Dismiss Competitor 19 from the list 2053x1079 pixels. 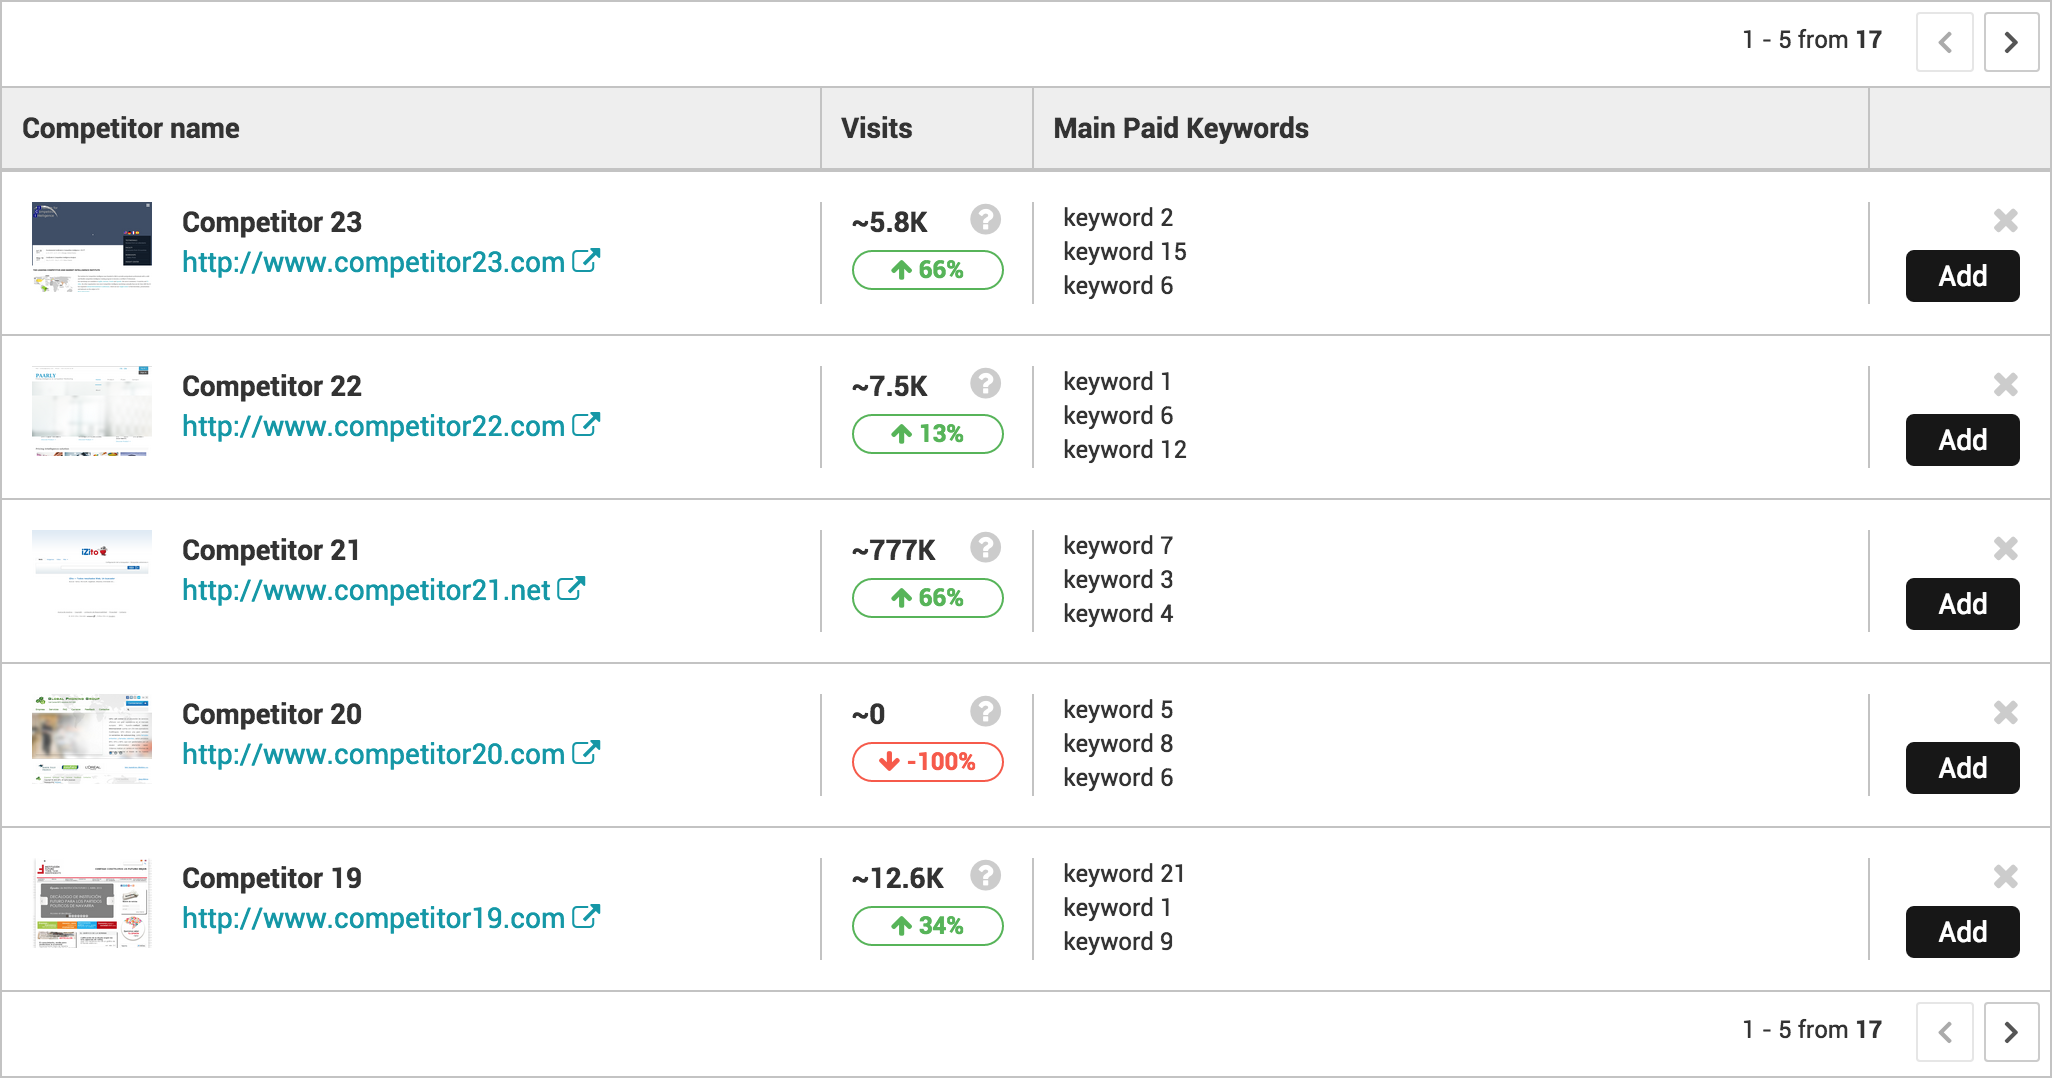(x=2005, y=876)
